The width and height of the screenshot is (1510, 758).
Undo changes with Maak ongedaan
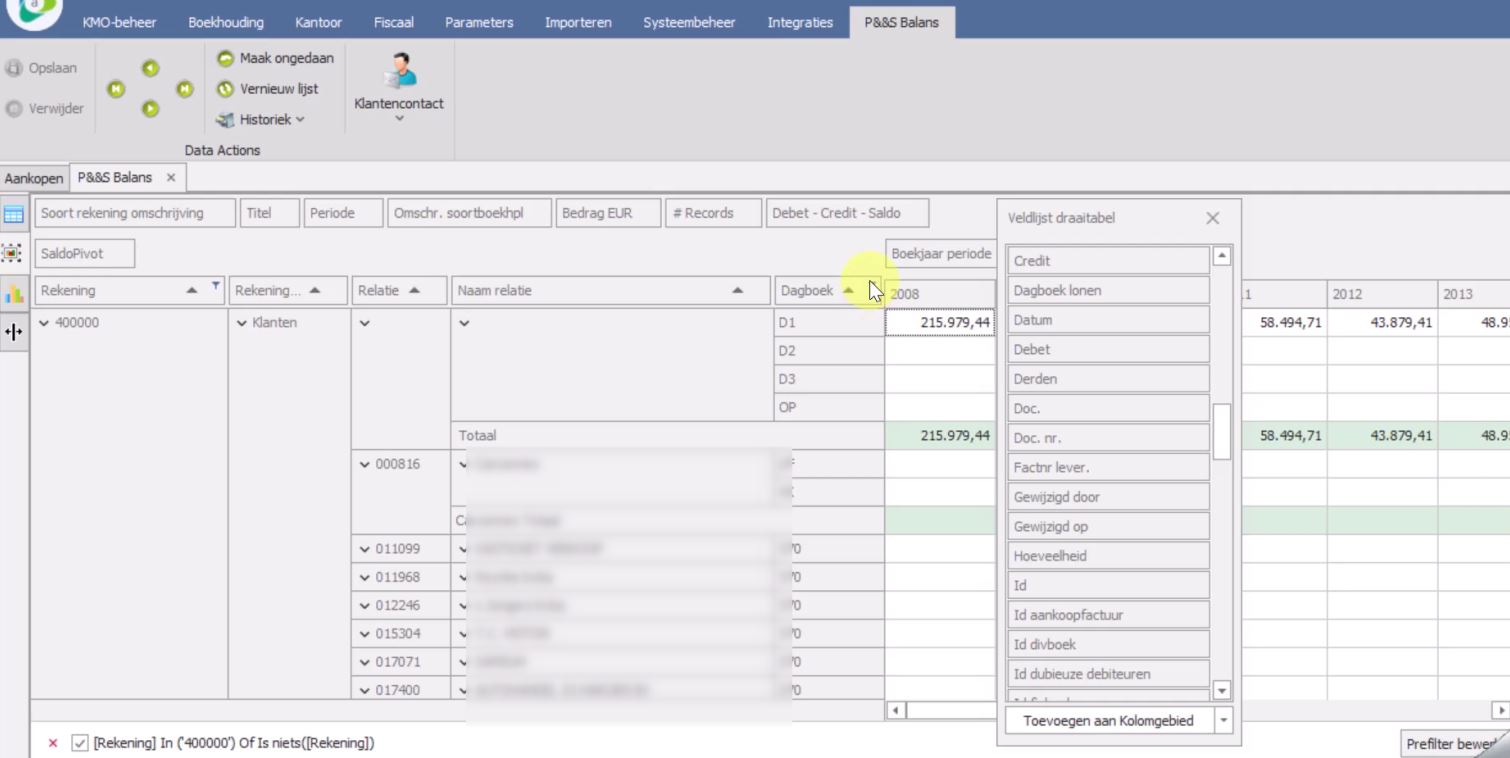click(x=275, y=58)
